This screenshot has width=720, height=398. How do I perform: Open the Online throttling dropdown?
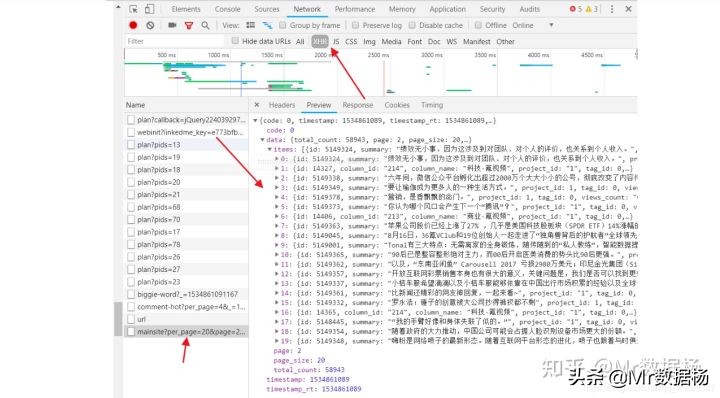point(533,25)
